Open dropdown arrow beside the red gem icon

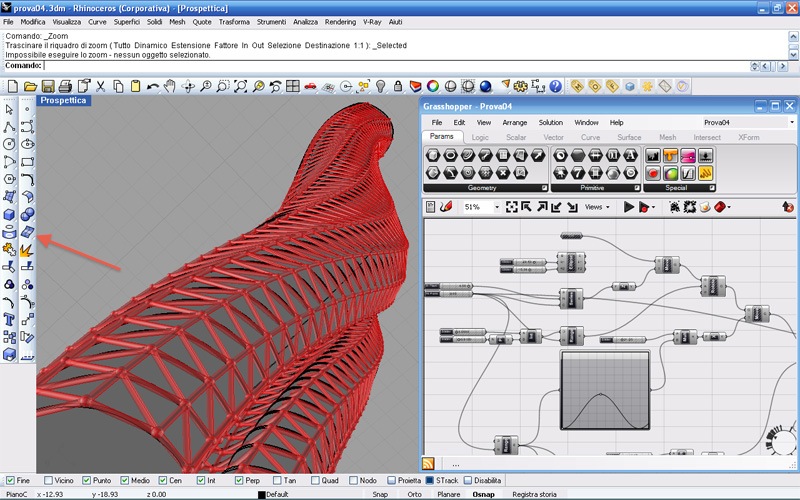tap(729, 207)
